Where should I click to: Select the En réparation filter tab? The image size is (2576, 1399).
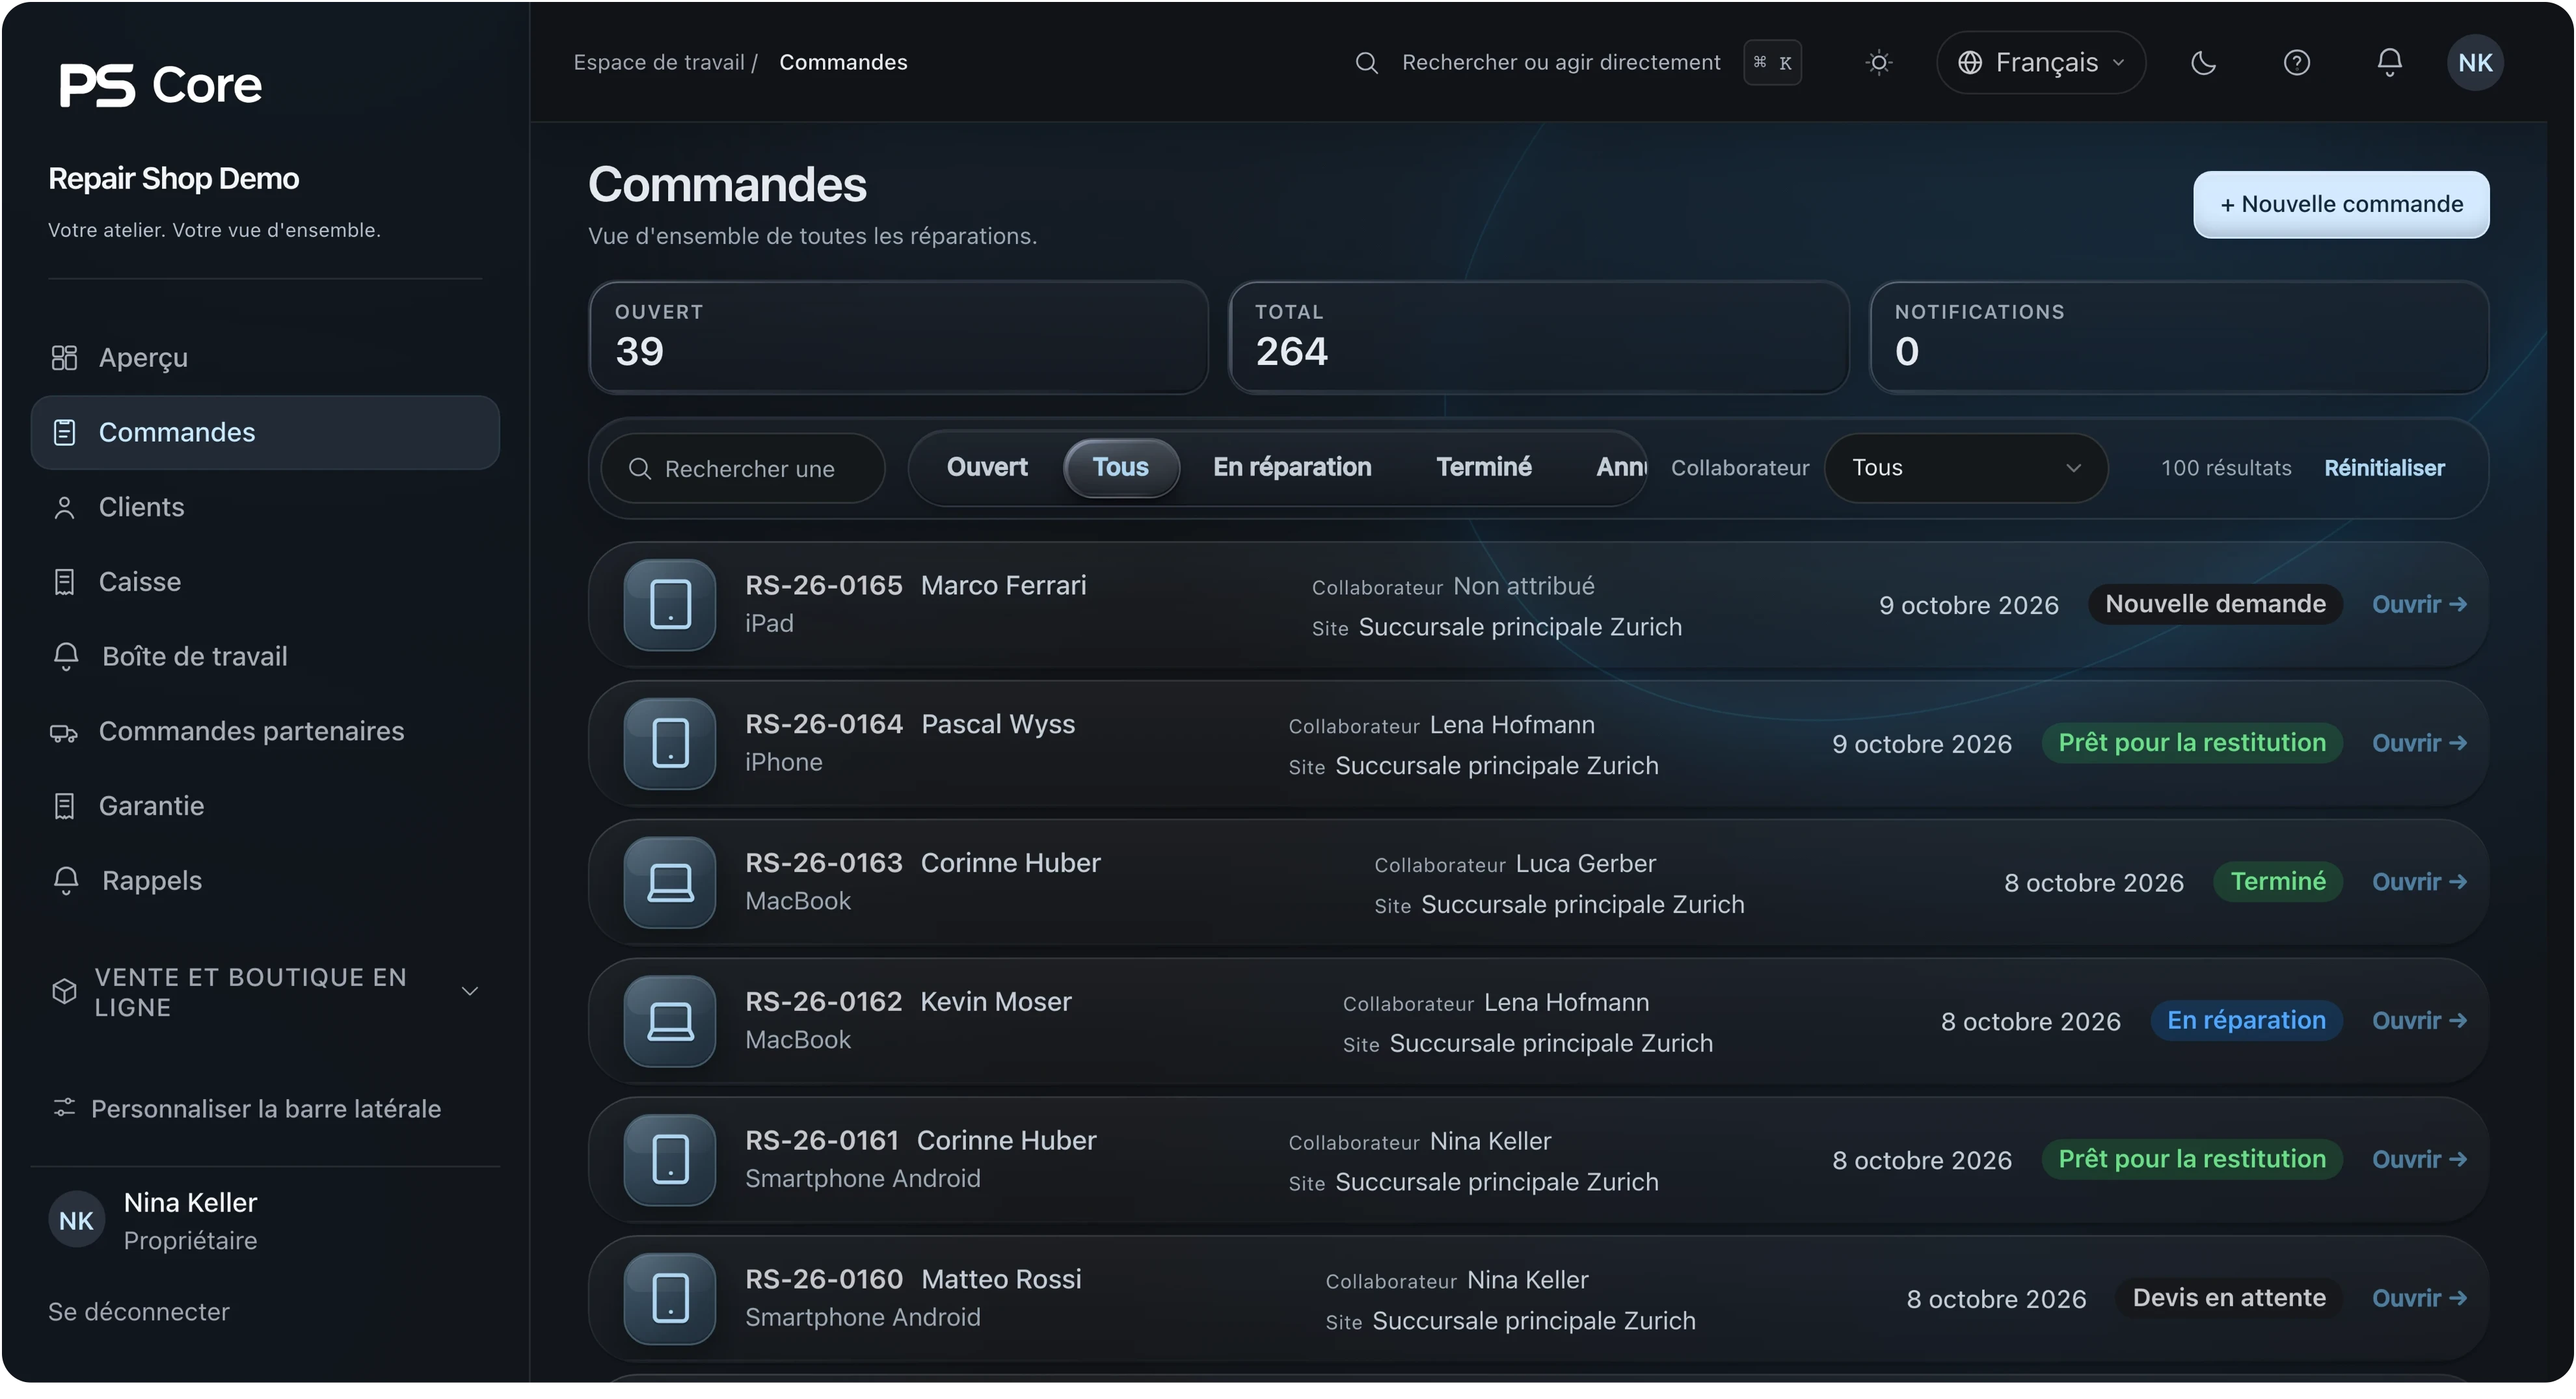point(1292,468)
